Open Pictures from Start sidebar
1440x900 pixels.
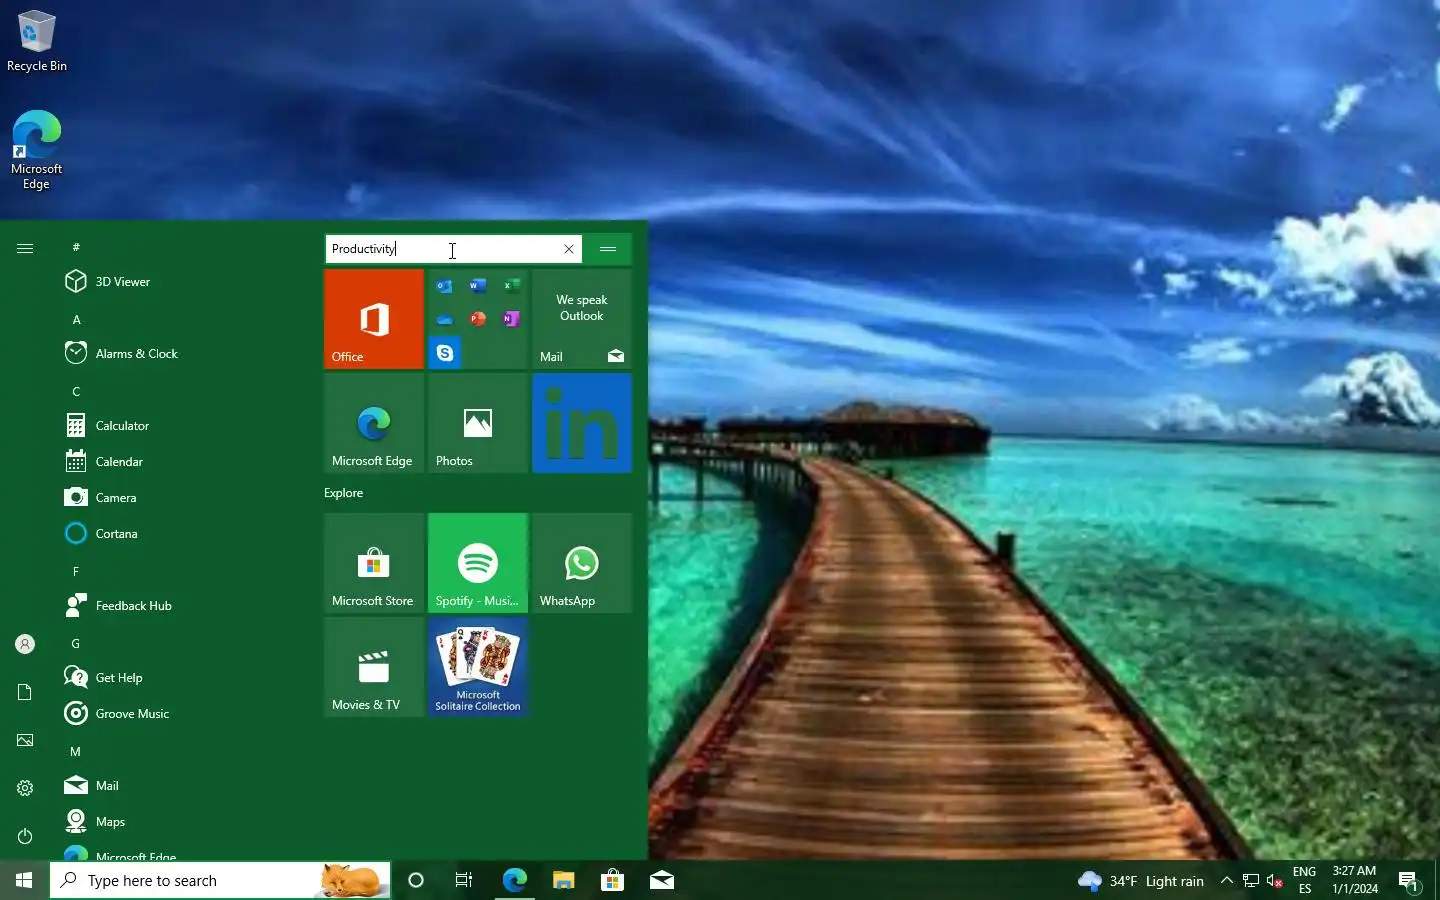click(25, 740)
